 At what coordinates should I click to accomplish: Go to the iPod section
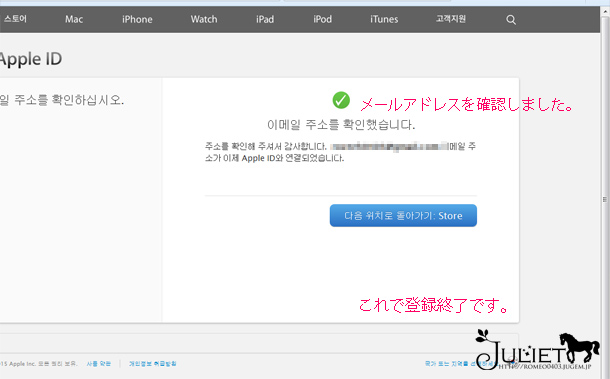coord(323,19)
